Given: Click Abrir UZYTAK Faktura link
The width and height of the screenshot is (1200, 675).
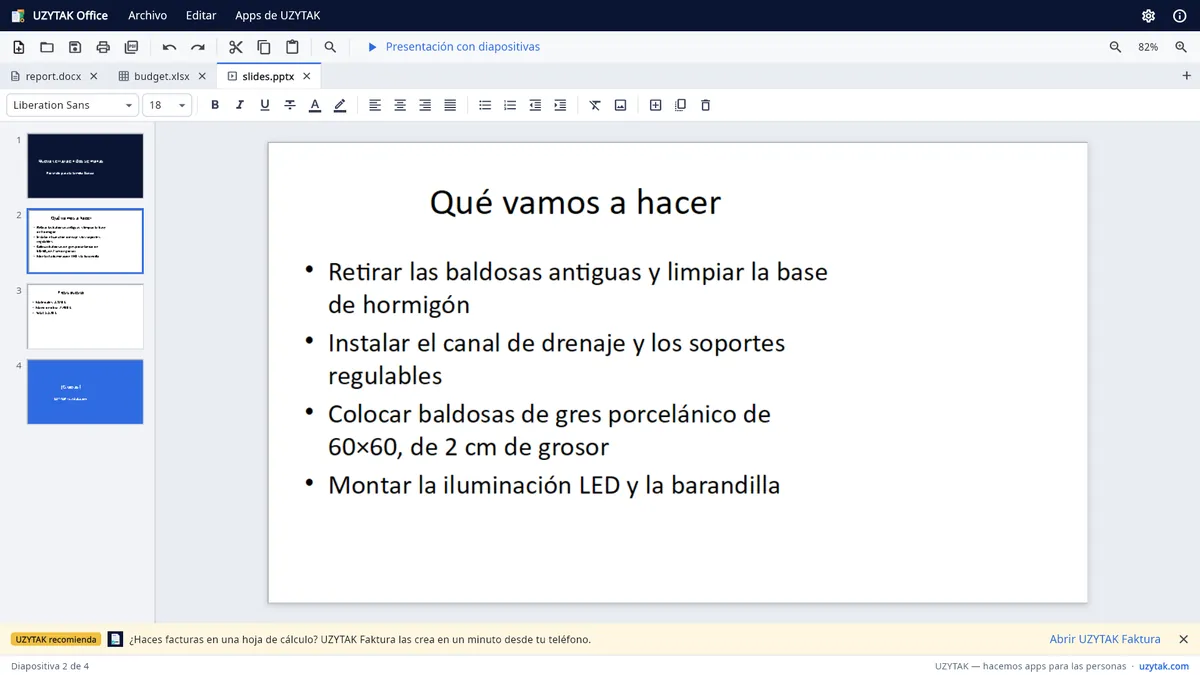Looking at the screenshot, I should click(1105, 639).
